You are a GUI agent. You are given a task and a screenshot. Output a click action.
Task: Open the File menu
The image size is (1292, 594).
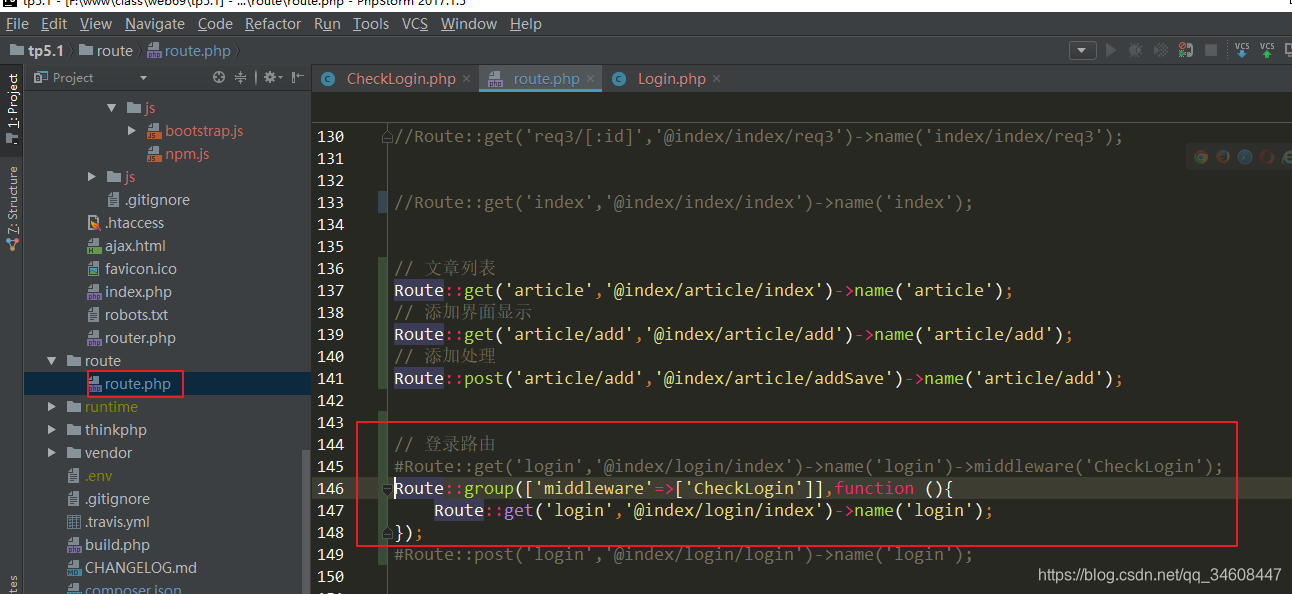point(17,23)
